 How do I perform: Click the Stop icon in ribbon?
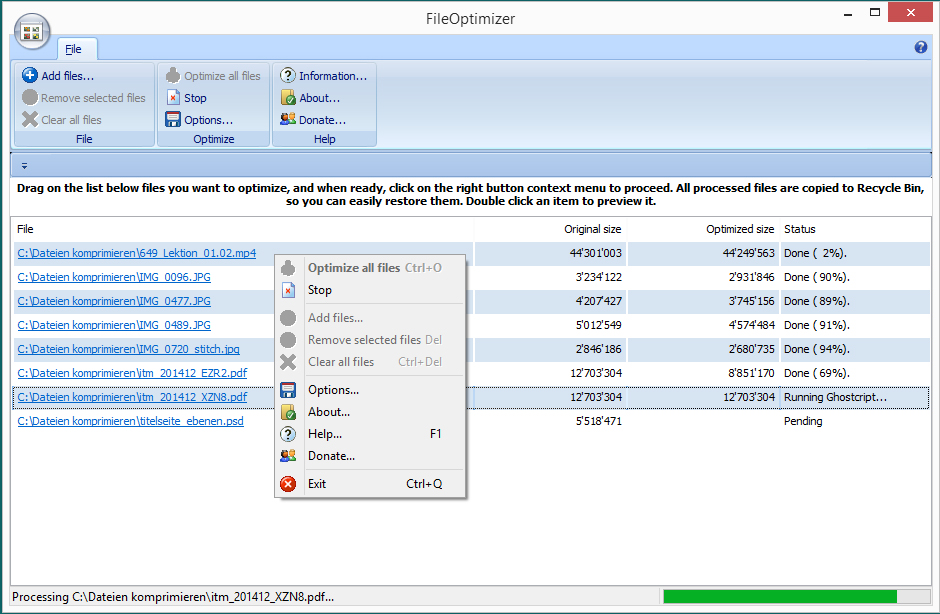tap(173, 97)
